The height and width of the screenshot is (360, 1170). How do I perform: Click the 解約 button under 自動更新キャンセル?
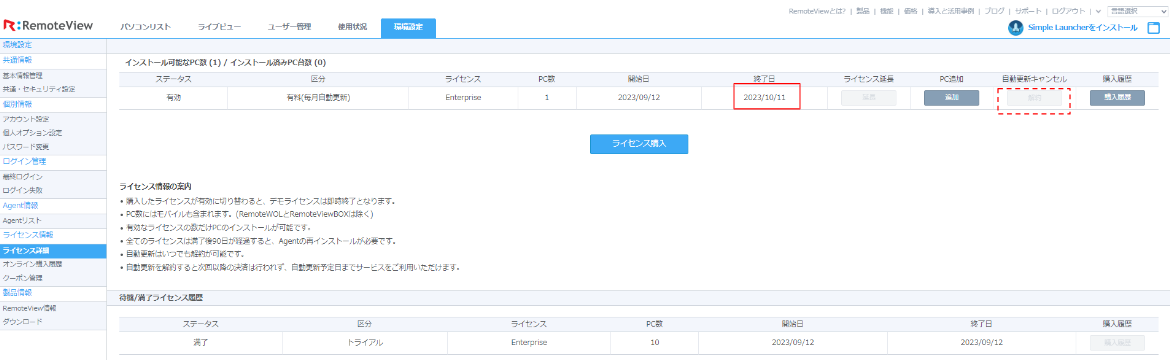[x=1034, y=98]
